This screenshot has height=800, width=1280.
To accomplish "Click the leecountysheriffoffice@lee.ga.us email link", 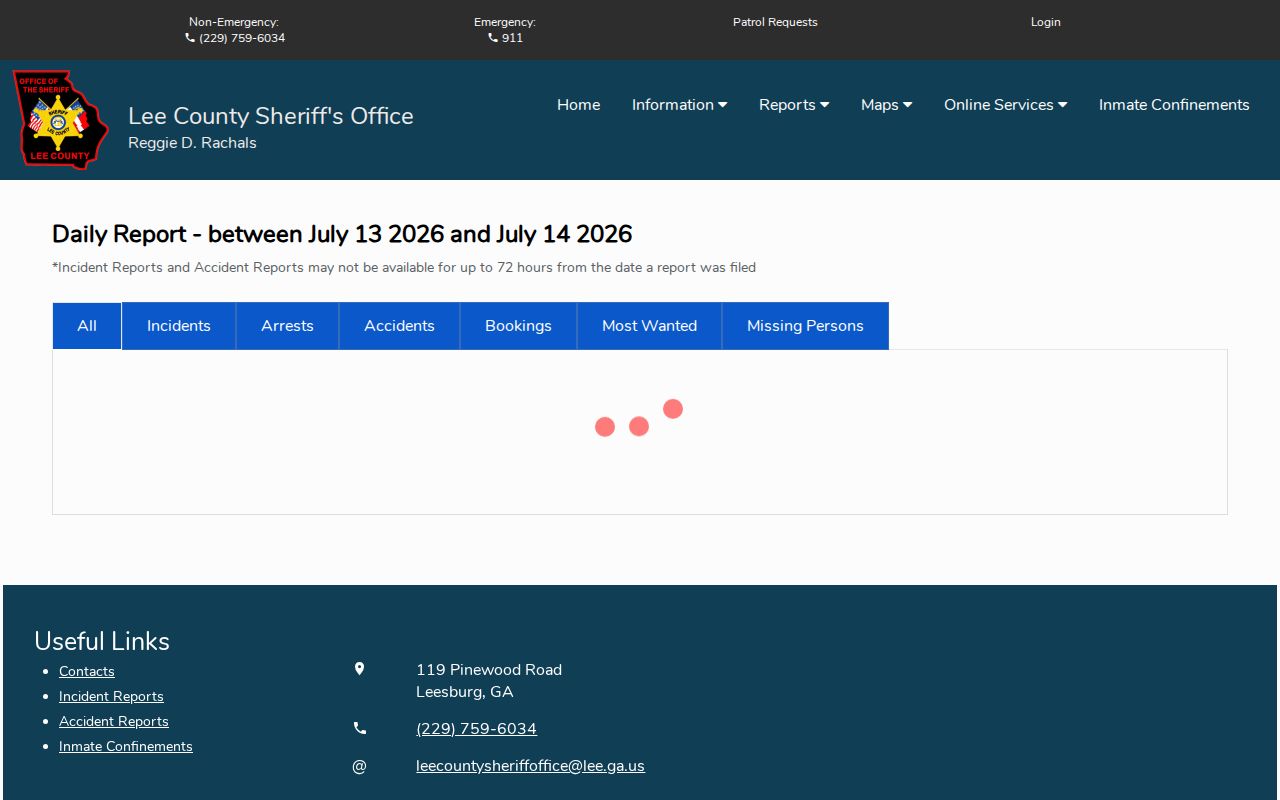I will coord(530,766).
